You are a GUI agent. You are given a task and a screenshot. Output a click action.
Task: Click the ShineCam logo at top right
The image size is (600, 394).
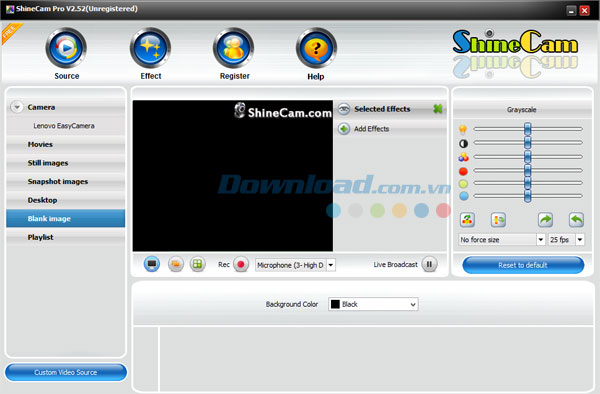click(x=515, y=42)
